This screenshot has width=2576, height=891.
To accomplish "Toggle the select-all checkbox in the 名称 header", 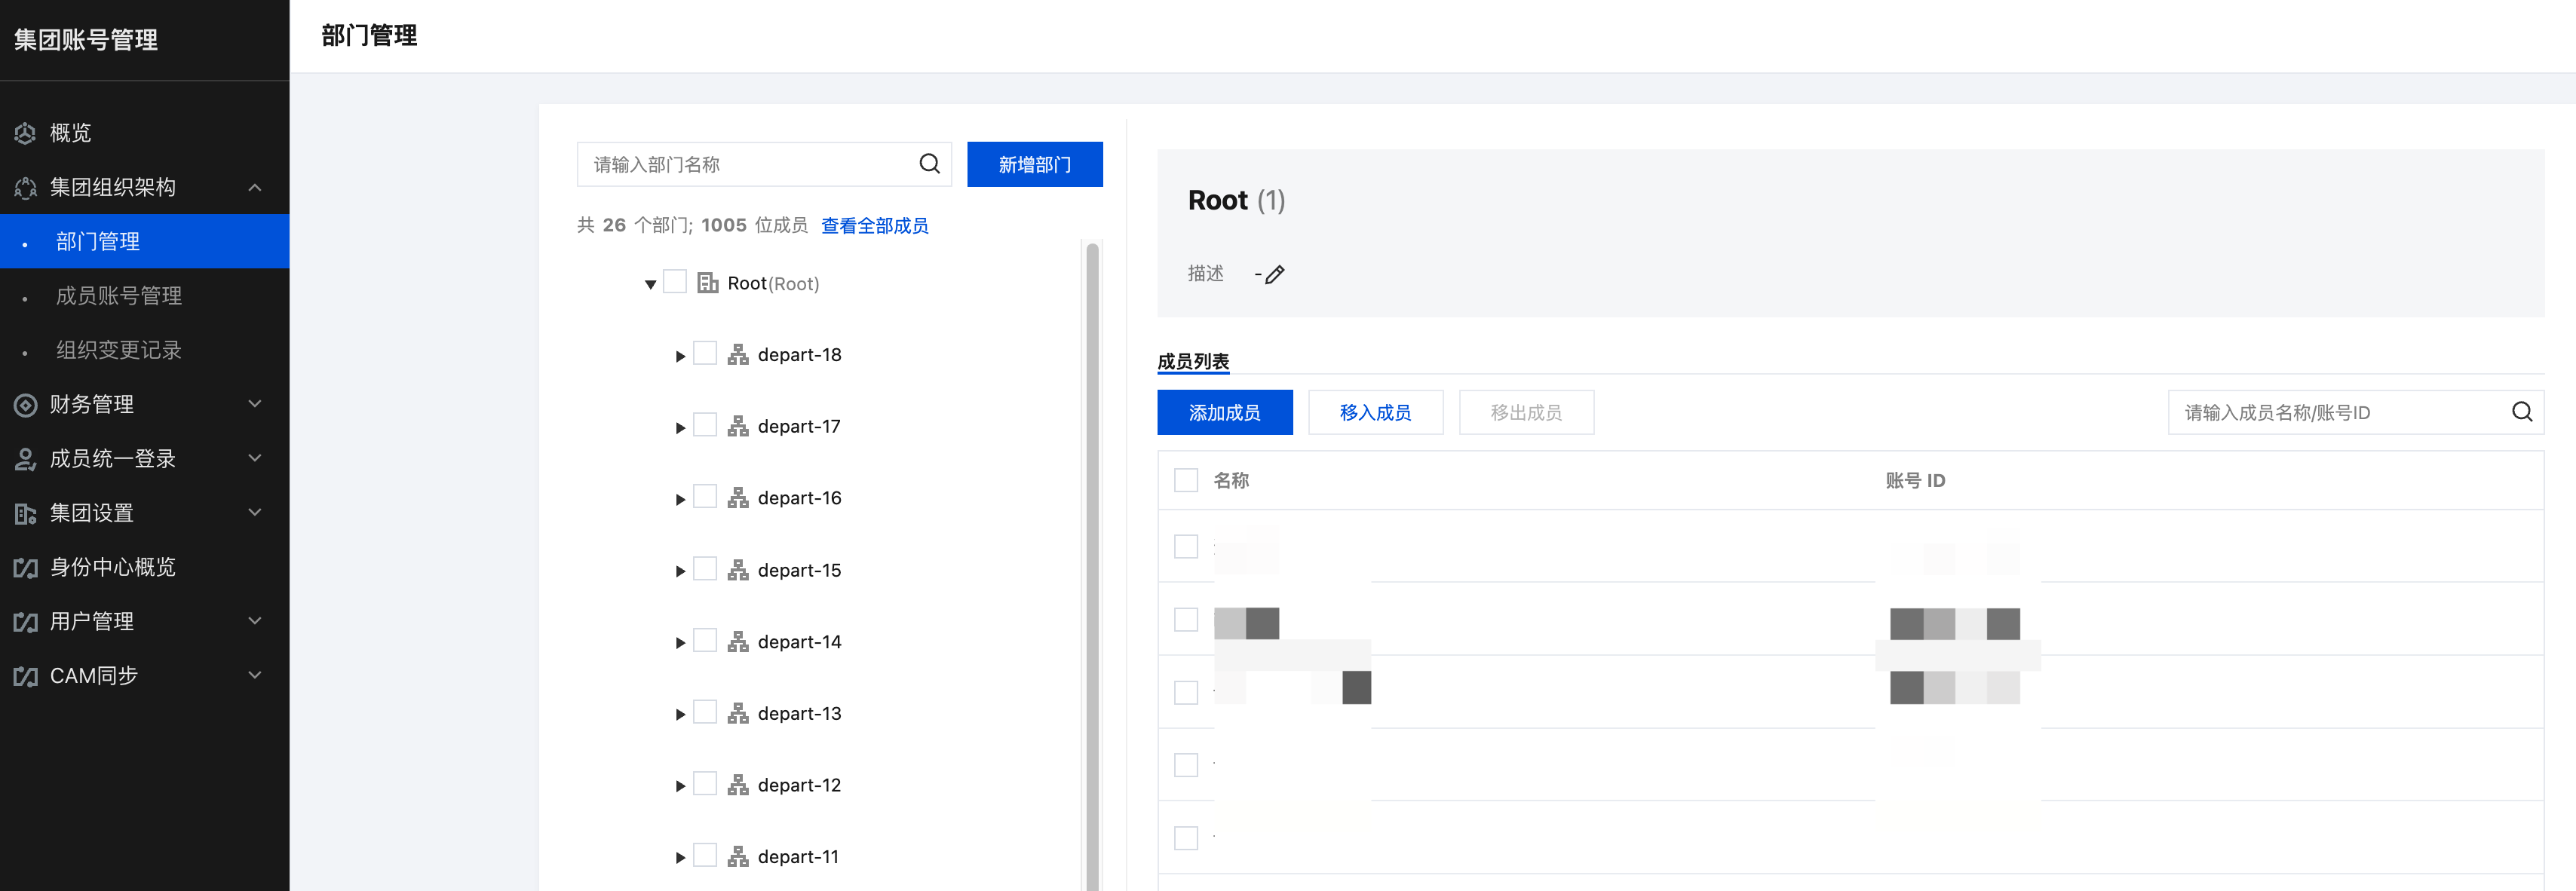I will coord(1185,480).
